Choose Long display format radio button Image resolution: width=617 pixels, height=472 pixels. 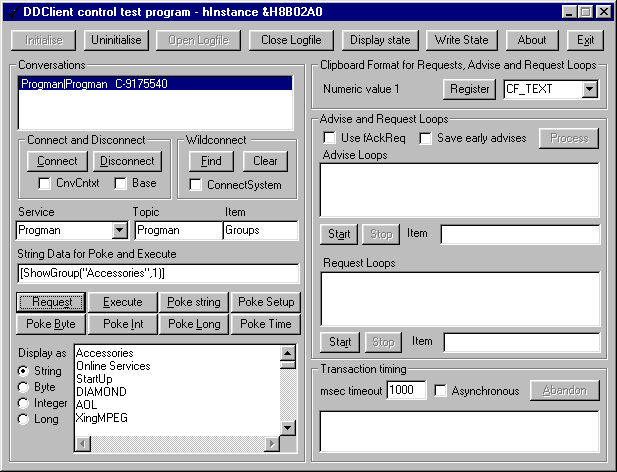click(x=24, y=419)
